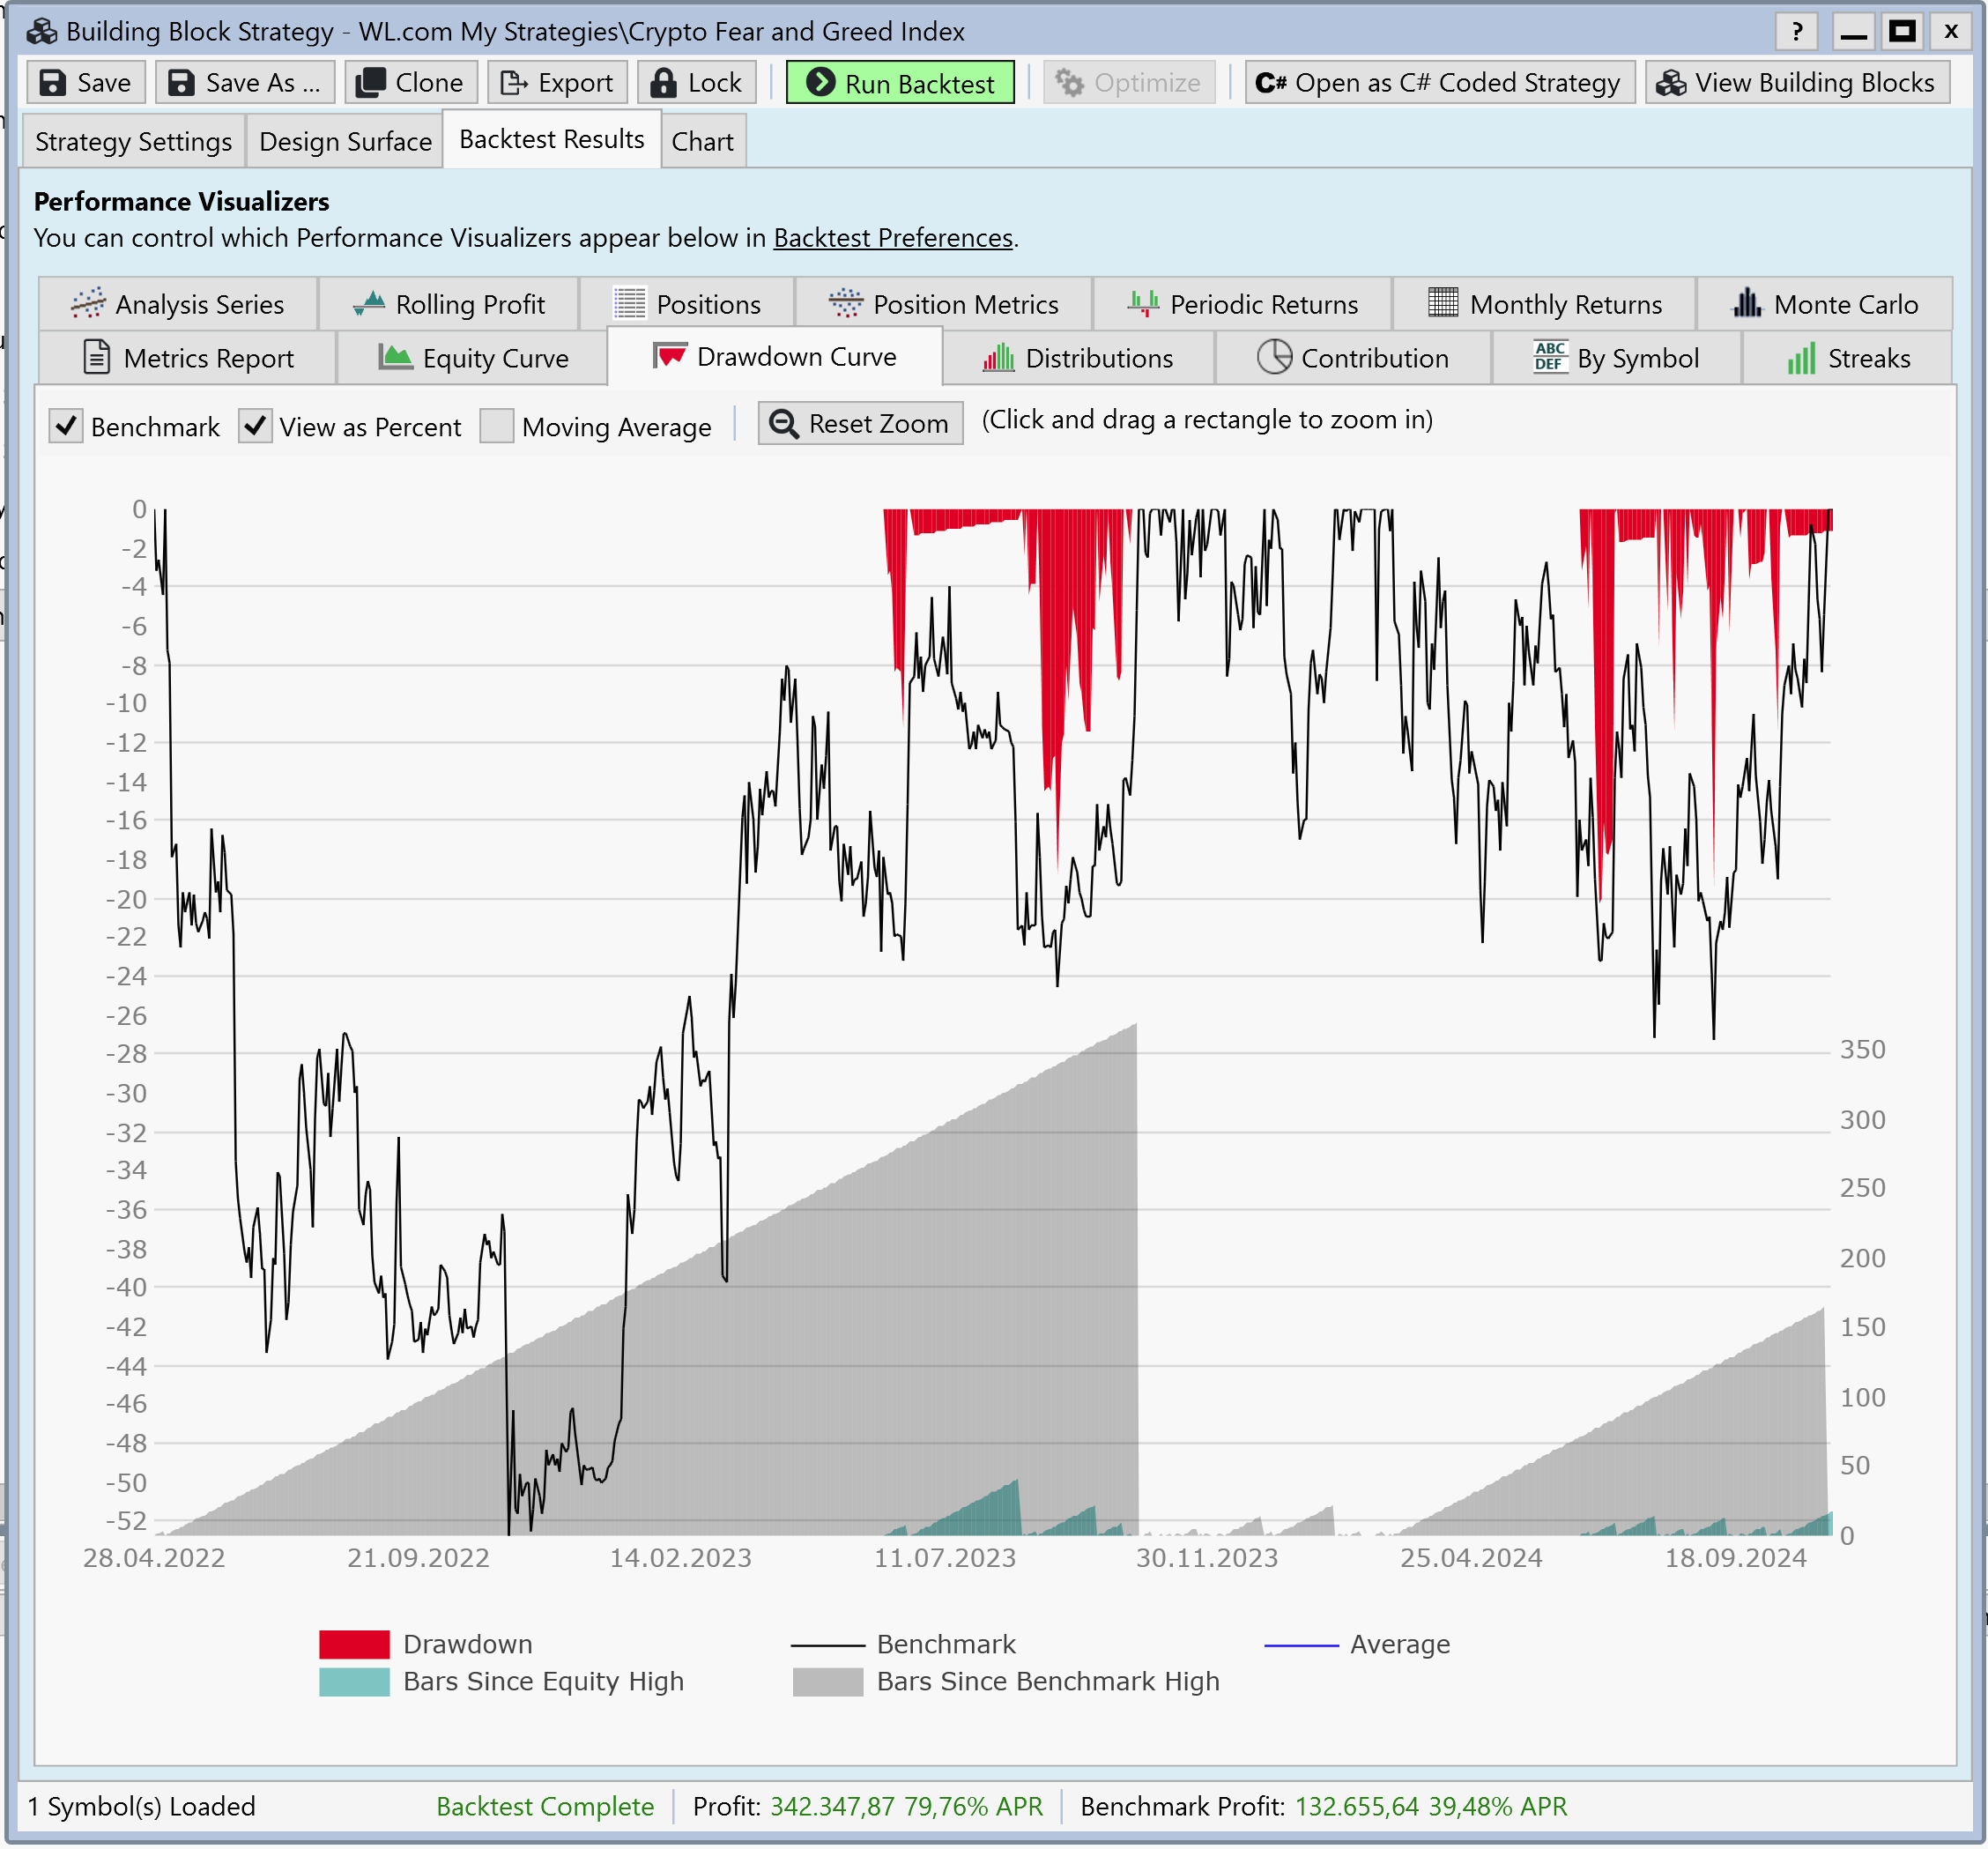1988x1849 pixels.
Task: Open the help question mark button
Action: [1797, 31]
